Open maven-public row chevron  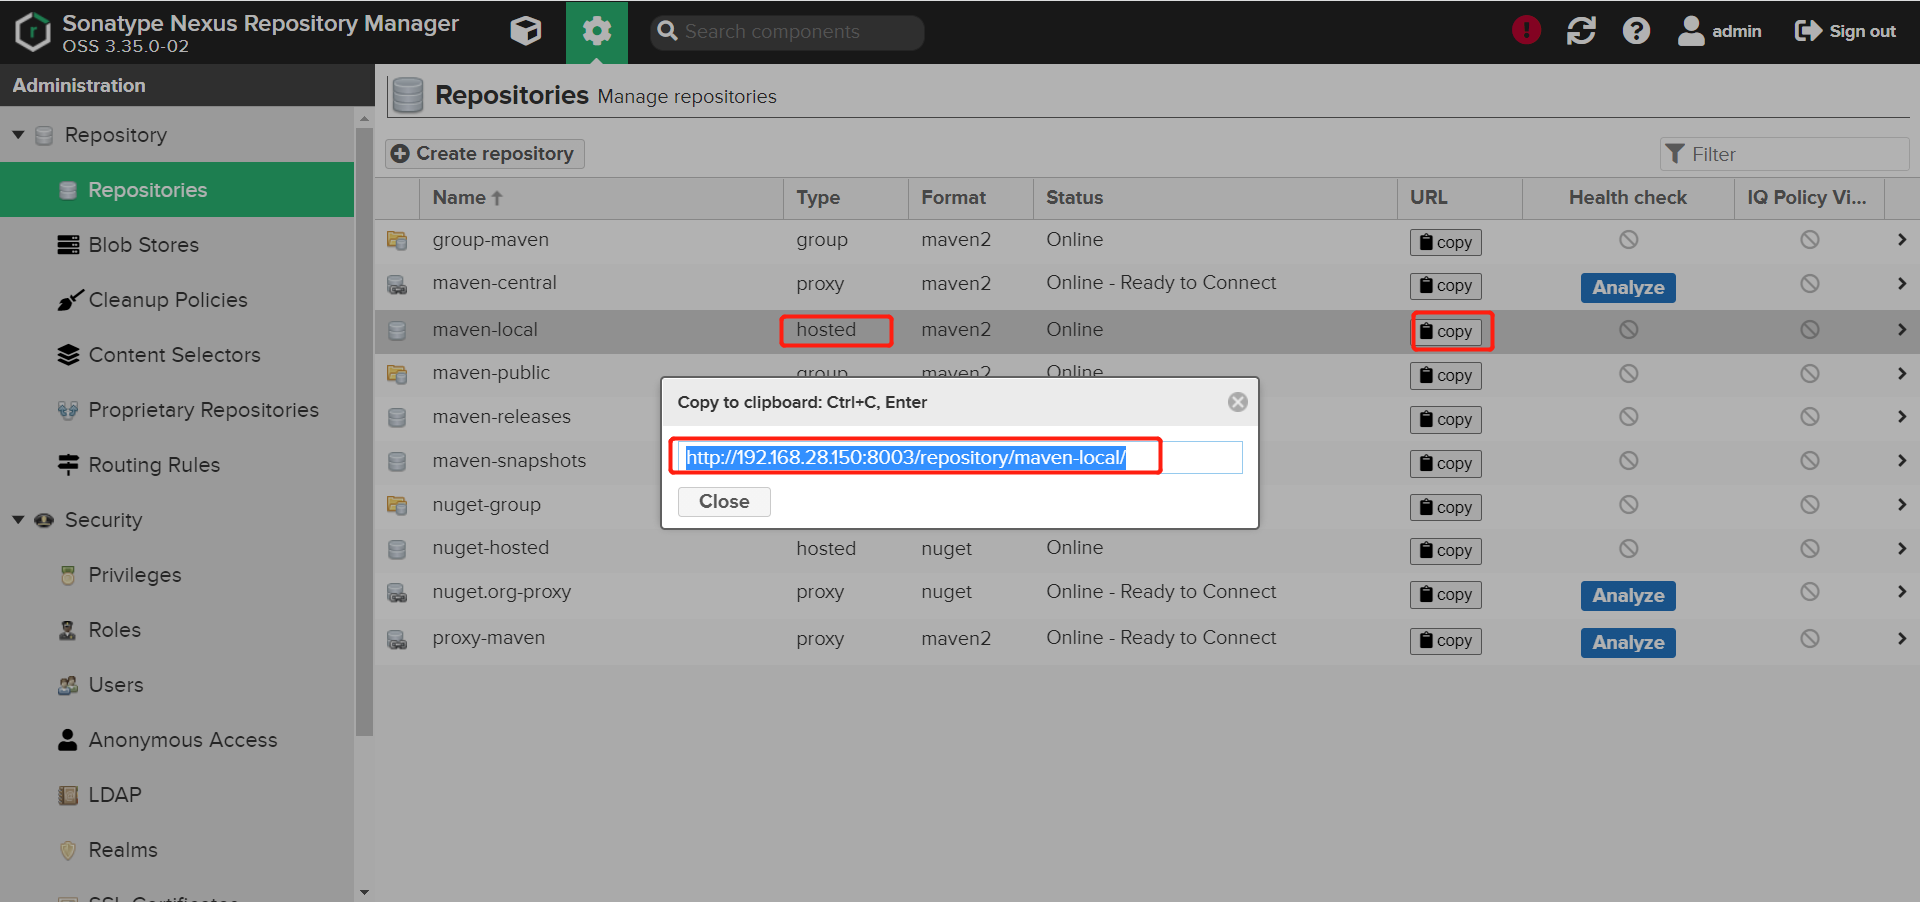pyautogui.click(x=1901, y=374)
